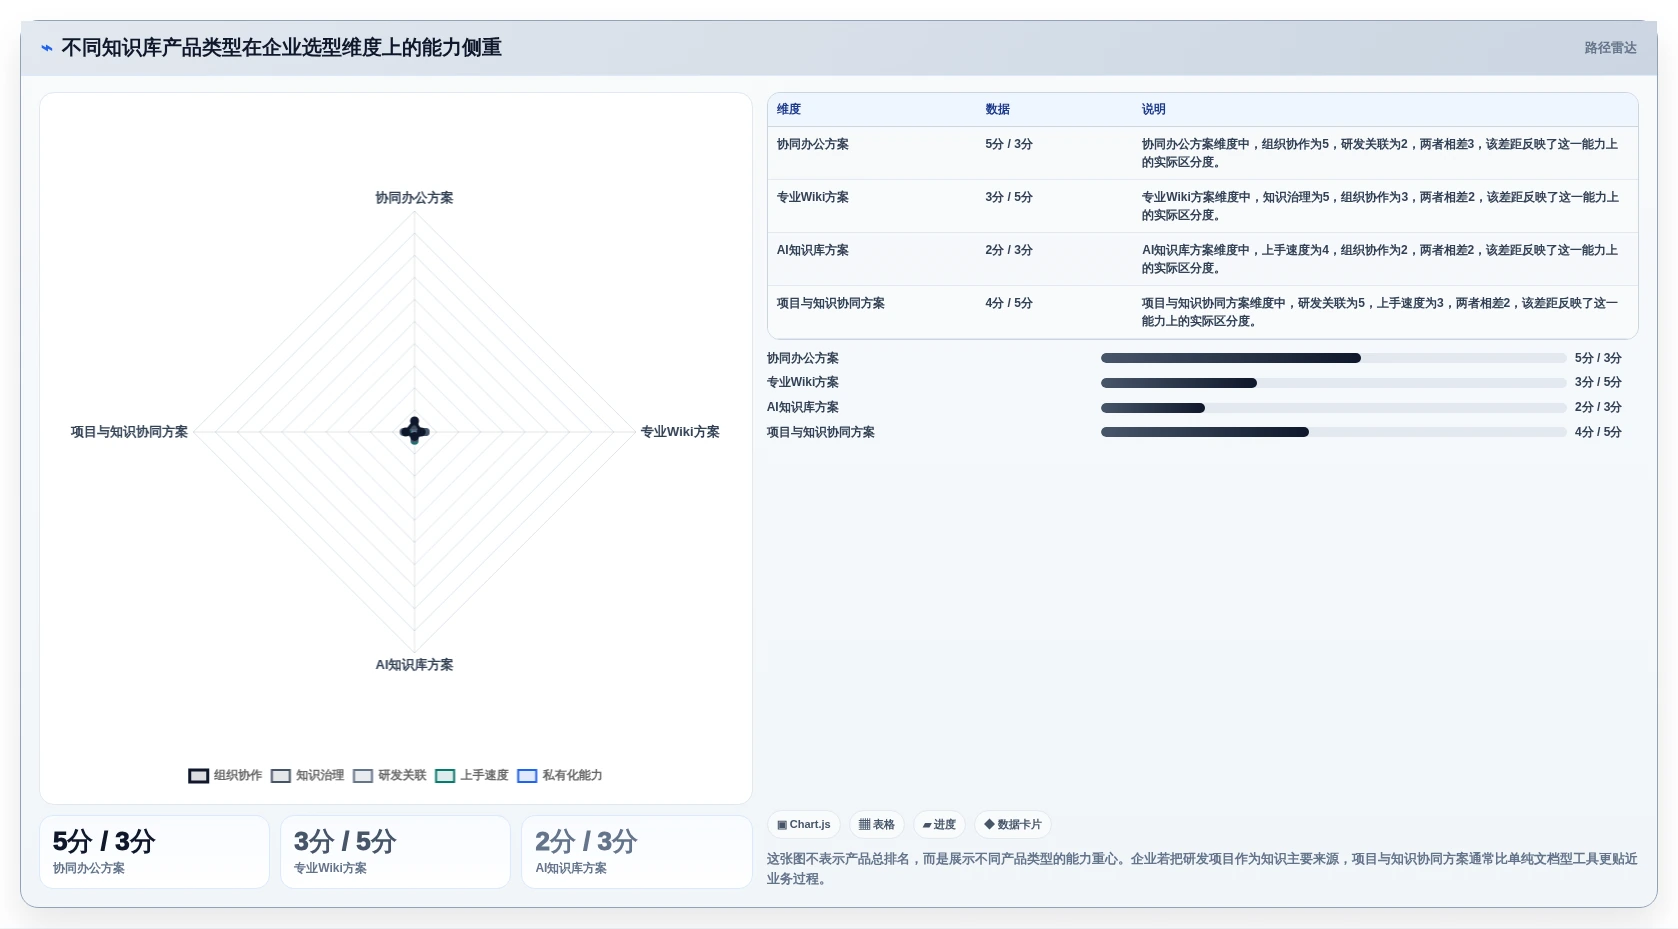Click the 项目与知识协同方案 radar axis label
The width and height of the screenshot is (1678, 929).
[x=129, y=432]
